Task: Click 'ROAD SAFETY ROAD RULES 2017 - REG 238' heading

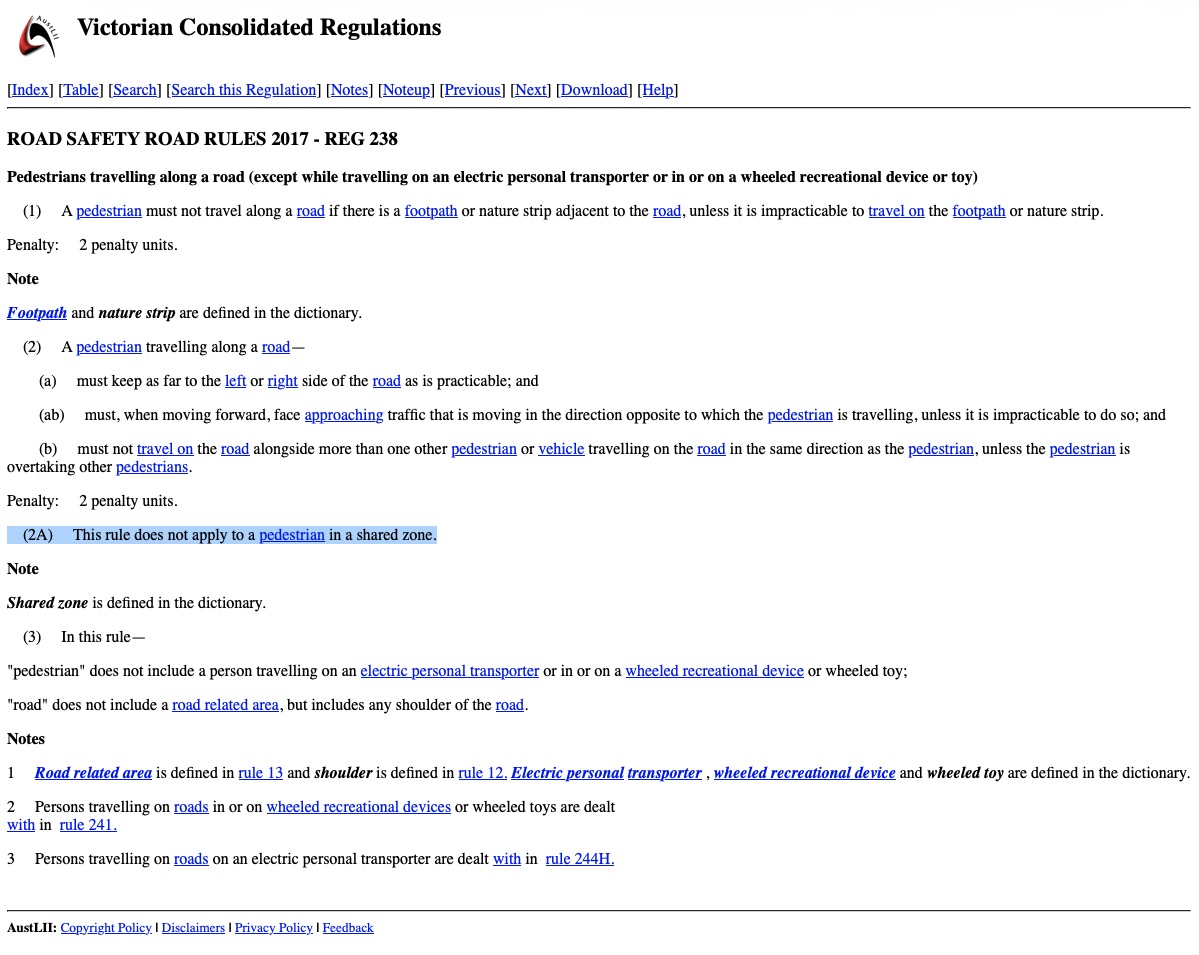Action: (203, 139)
